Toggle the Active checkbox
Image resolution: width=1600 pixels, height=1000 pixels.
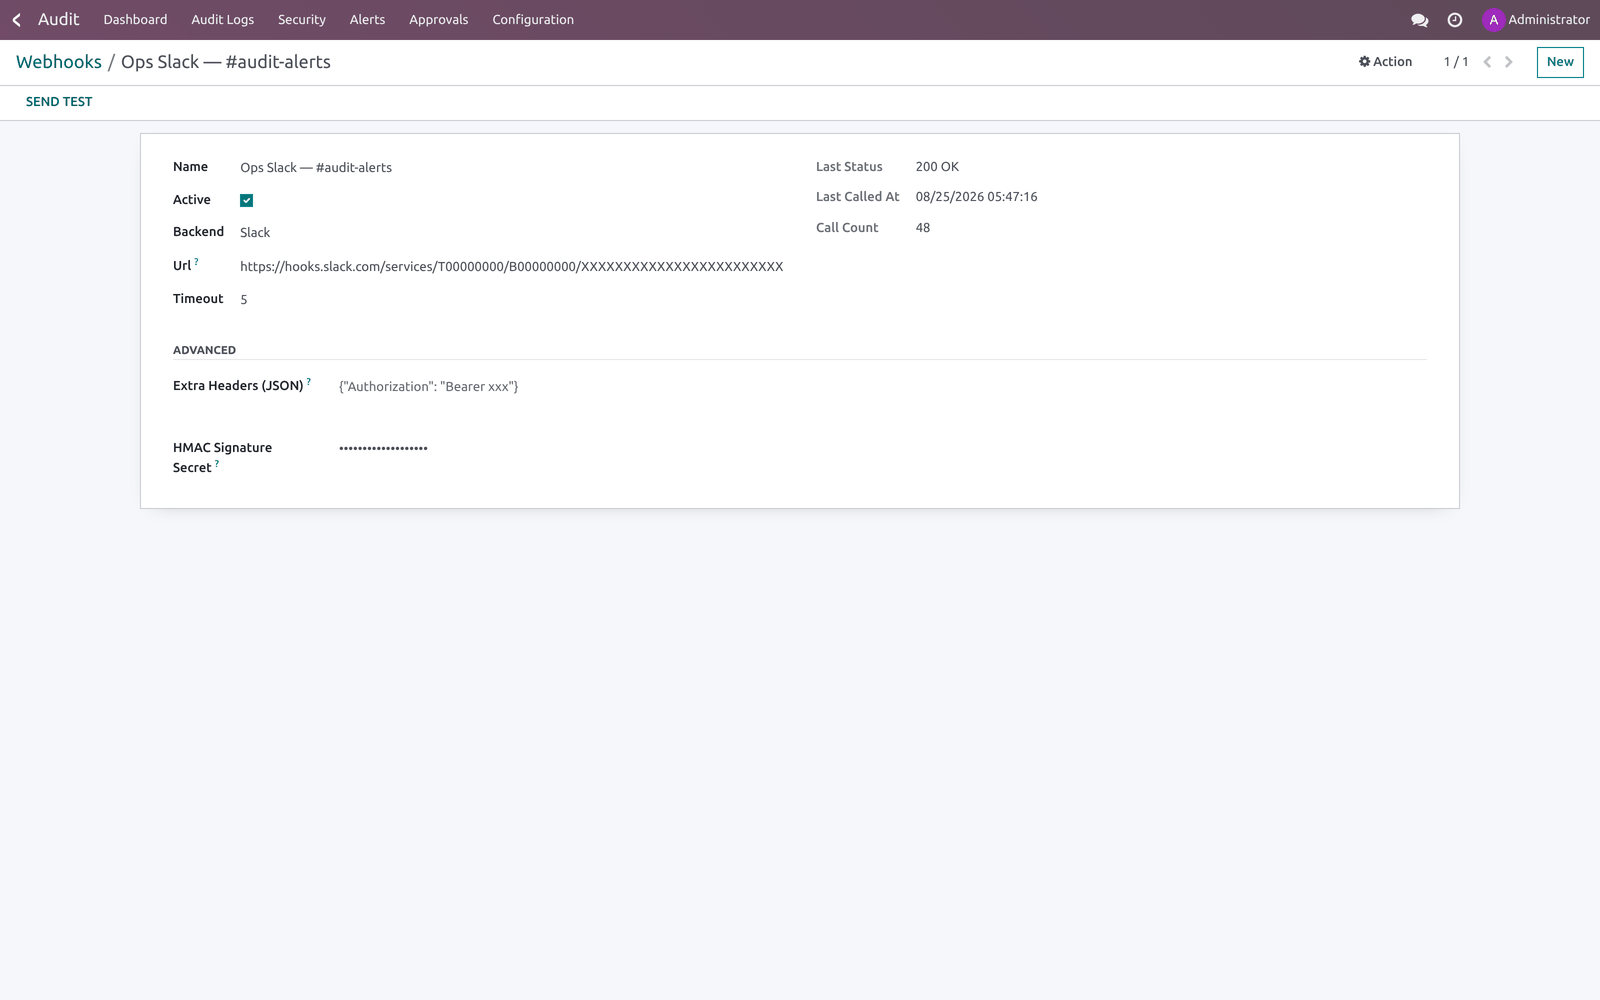(x=246, y=200)
